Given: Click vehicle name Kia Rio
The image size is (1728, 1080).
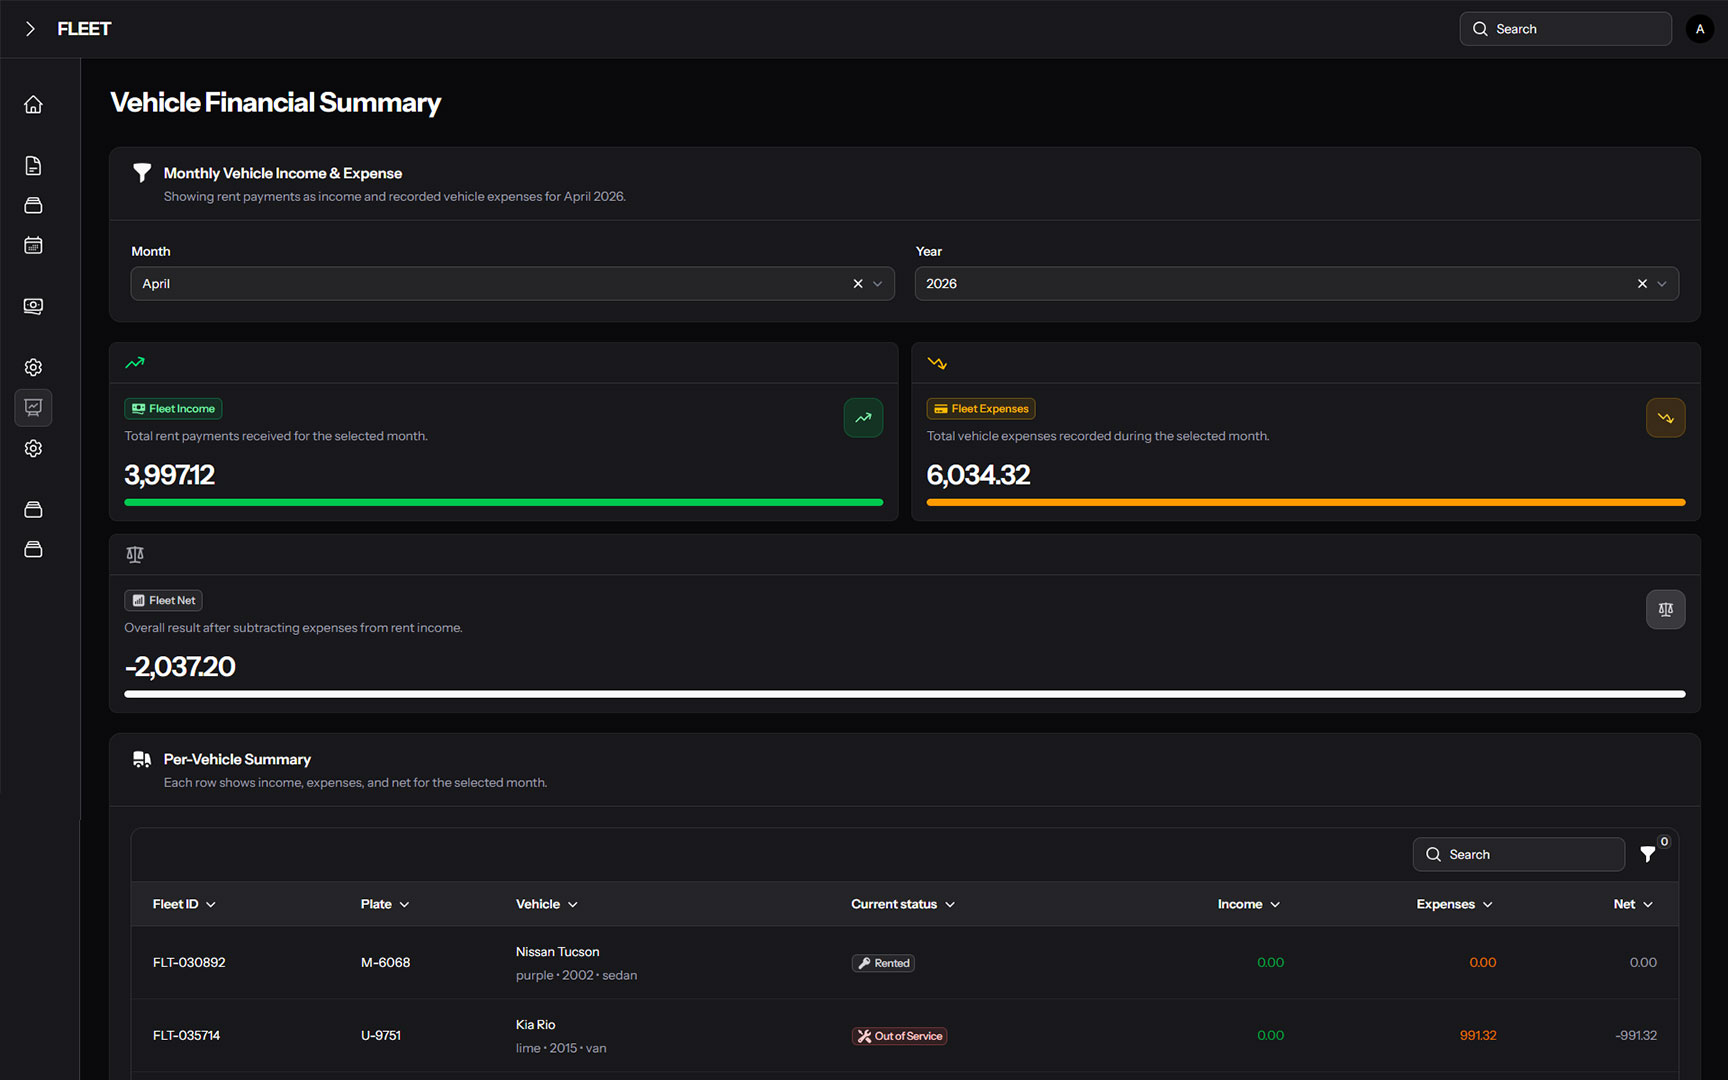Looking at the screenshot, I should point(535,1025).
